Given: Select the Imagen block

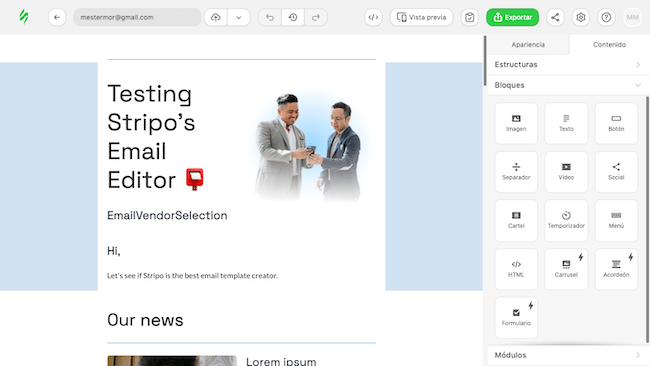Looking at the screenshot, I should point(516,123).
